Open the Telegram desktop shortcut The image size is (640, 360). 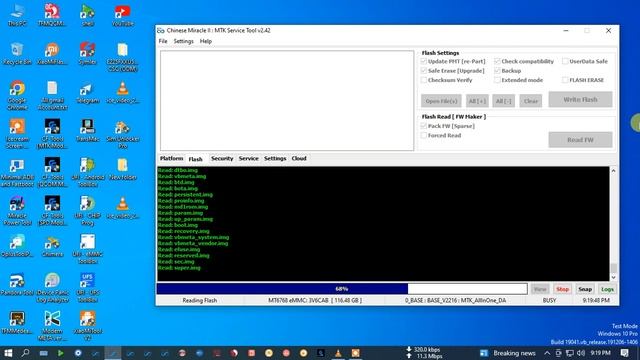tap(87, 93)
